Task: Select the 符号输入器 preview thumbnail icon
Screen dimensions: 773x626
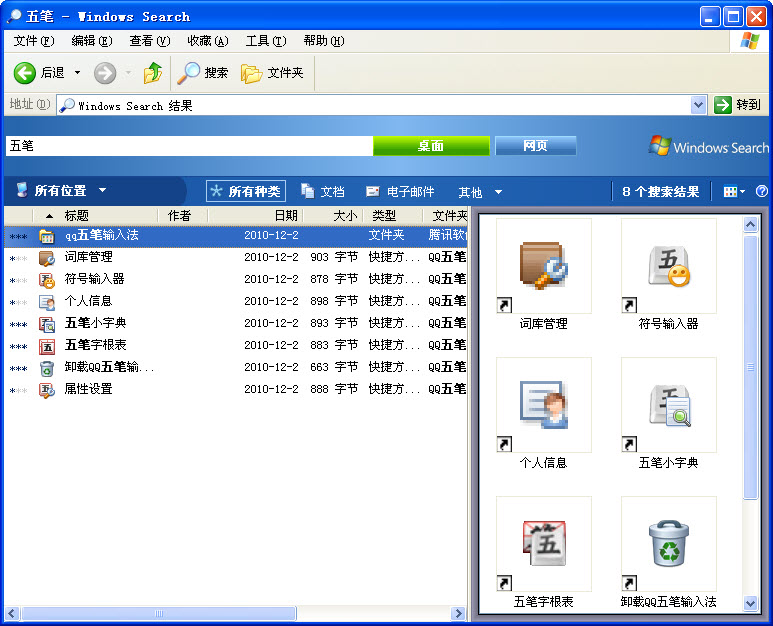Action: pyautogui.click(x=668, y=266)
